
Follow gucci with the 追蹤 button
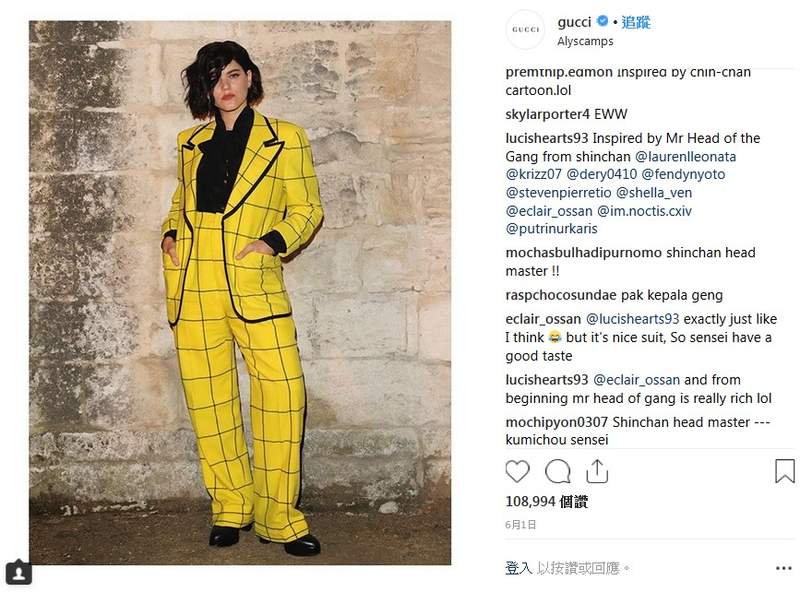point(636,22)
